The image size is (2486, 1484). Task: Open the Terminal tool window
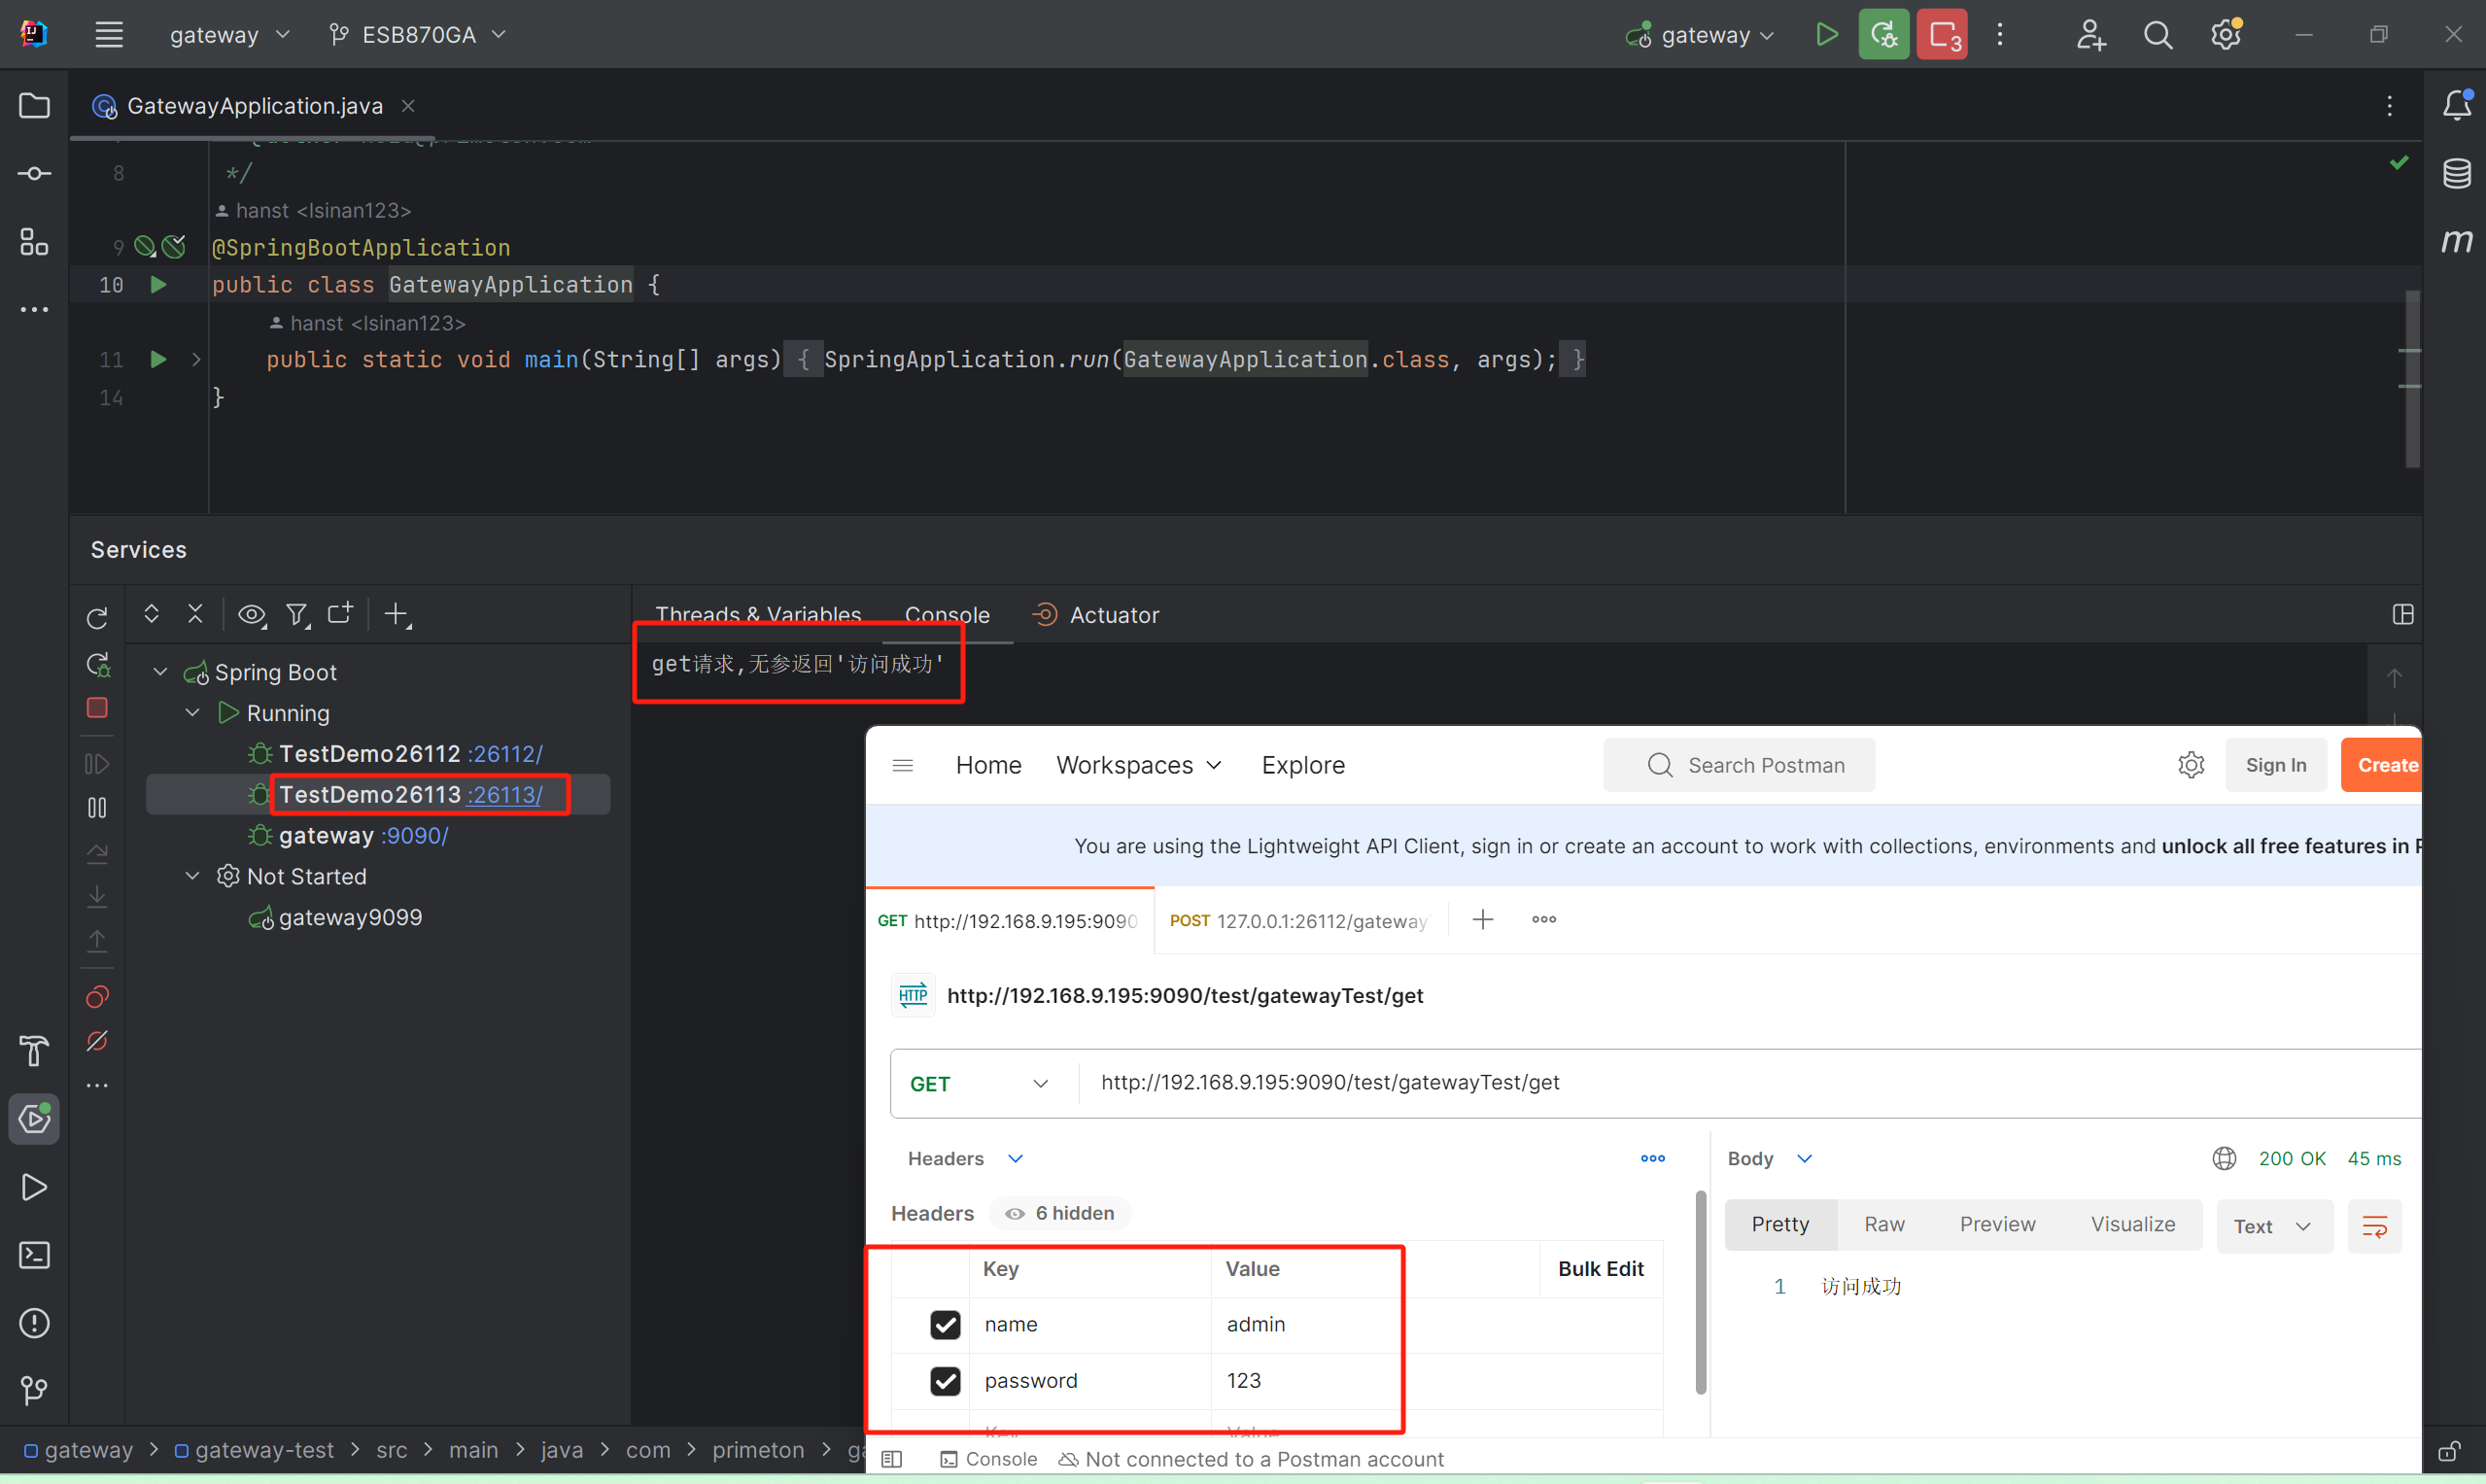(x=34, y=1255)
